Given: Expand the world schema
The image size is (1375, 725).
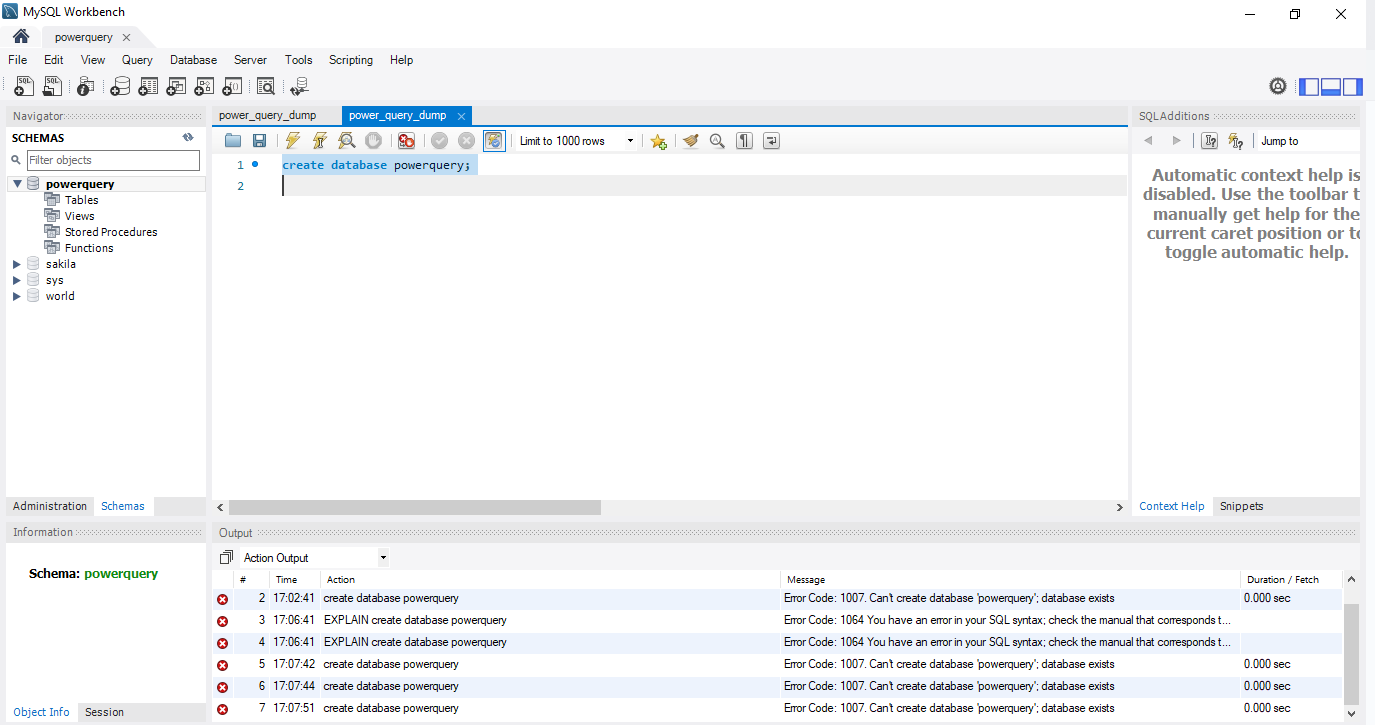Looking at the screenshot, I should (x=17, y=296).
